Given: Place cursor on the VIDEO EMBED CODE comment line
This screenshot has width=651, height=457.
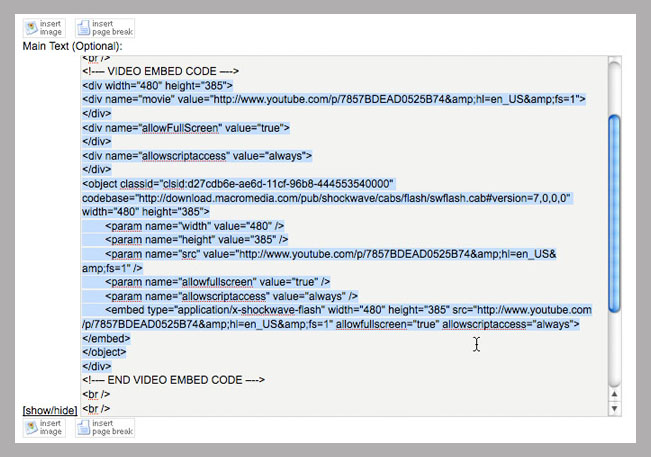Looking at the screenshot, I should pyautogui.click(x=160, y=71).
